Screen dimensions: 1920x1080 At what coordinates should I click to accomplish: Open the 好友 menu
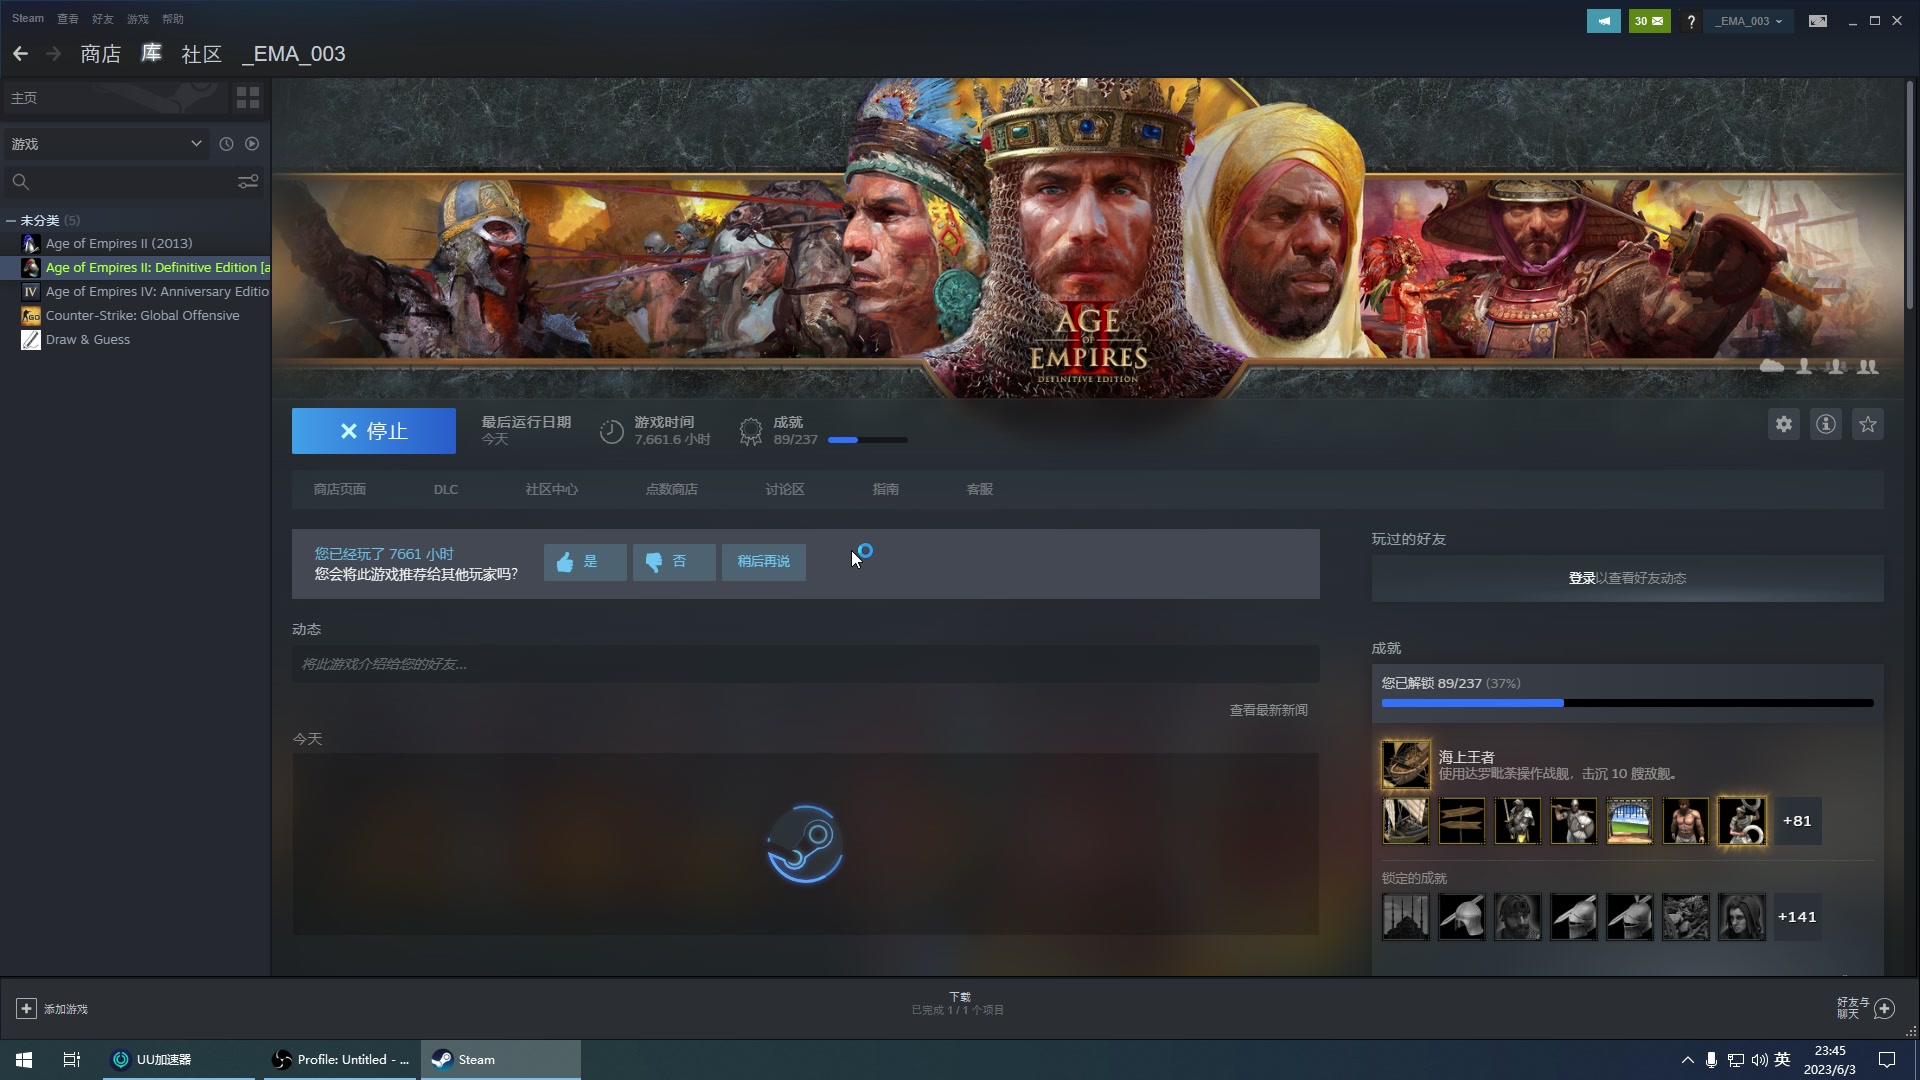(x=103, y=19)
